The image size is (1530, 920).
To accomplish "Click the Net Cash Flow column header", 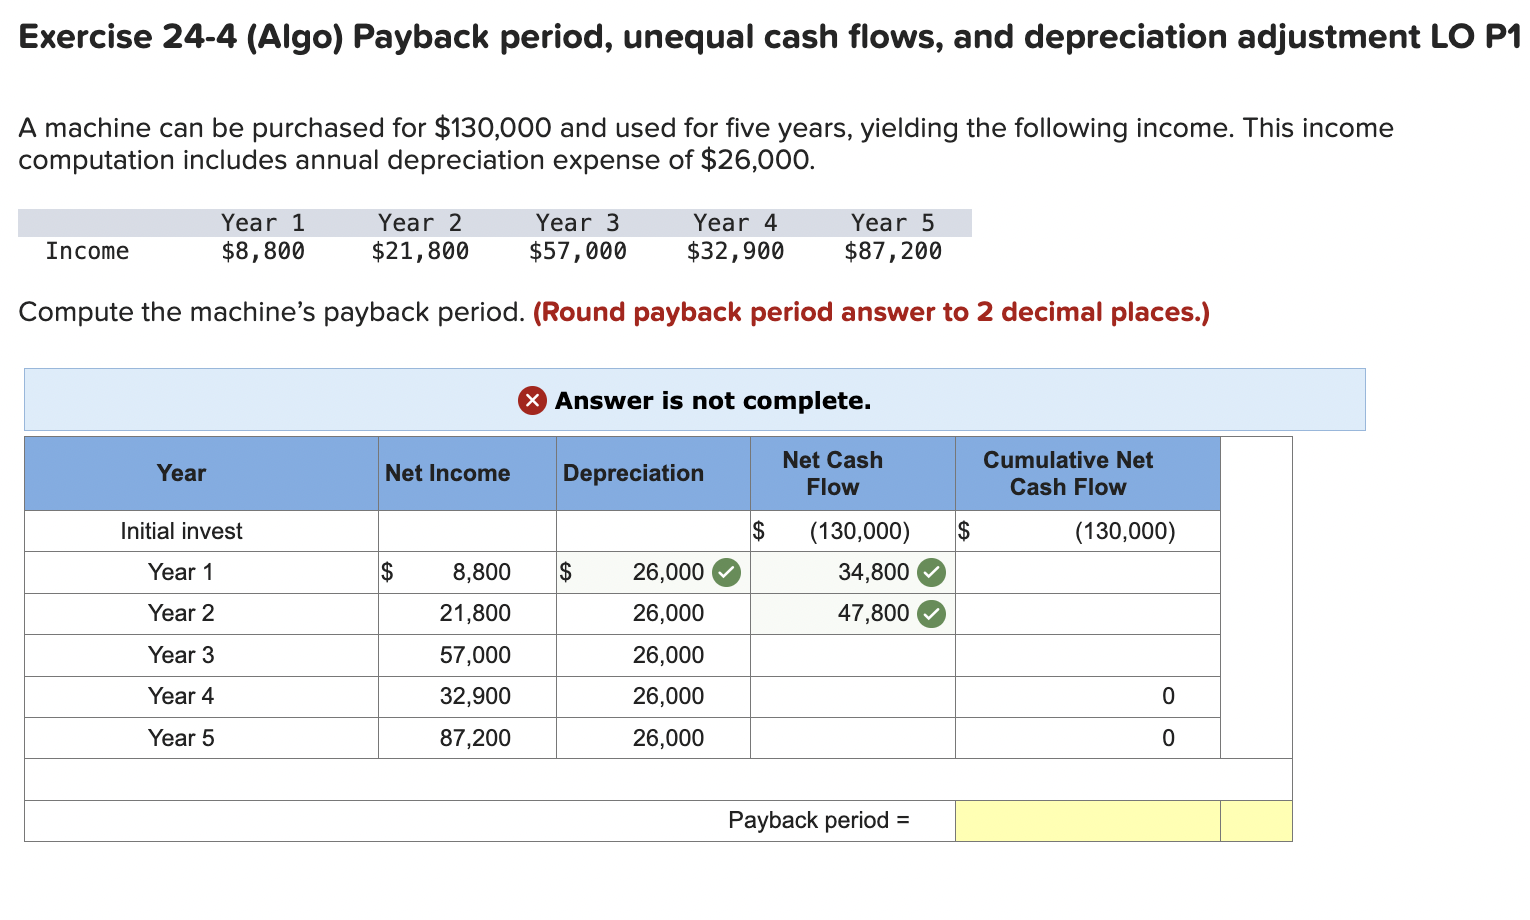I will pyautogui.click(x=850, y=473).
